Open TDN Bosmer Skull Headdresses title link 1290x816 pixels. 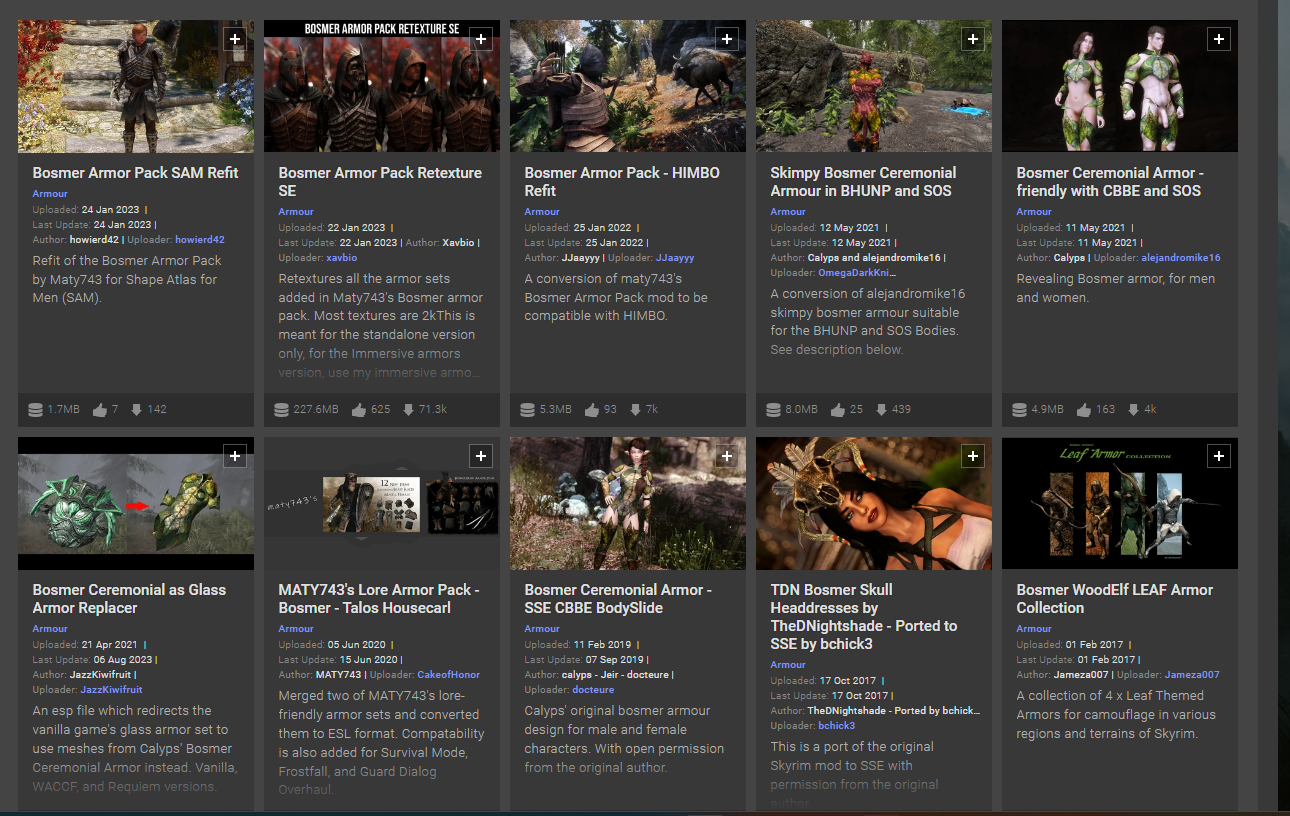[x=864, y=617]
